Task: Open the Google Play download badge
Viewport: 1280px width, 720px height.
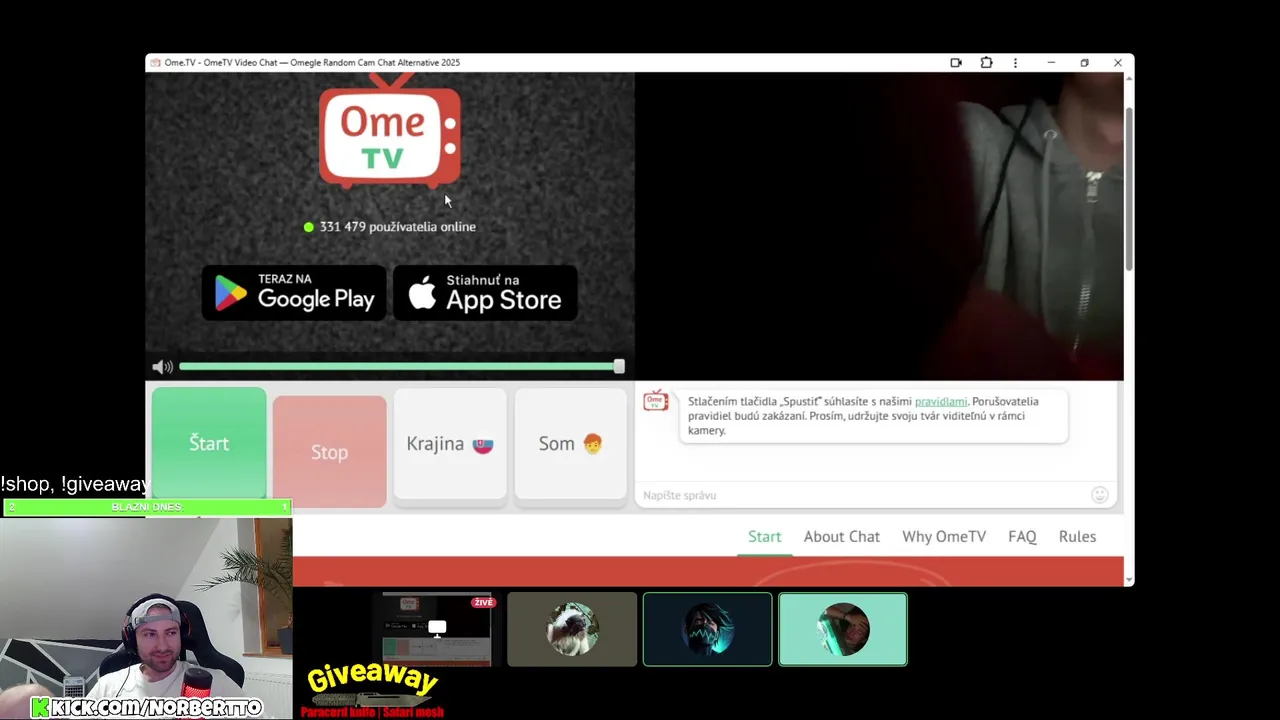Action: (294, 293)
